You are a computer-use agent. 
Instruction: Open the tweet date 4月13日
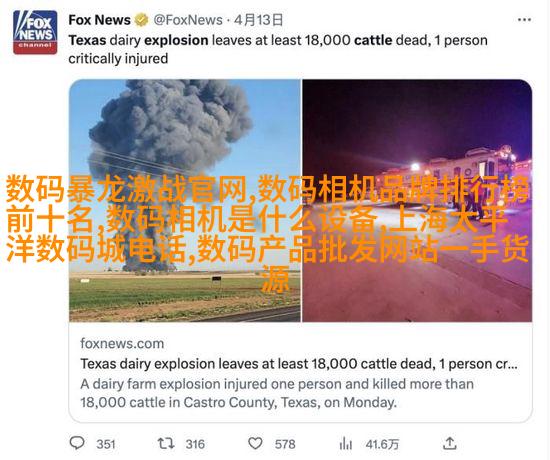(259, 20)
